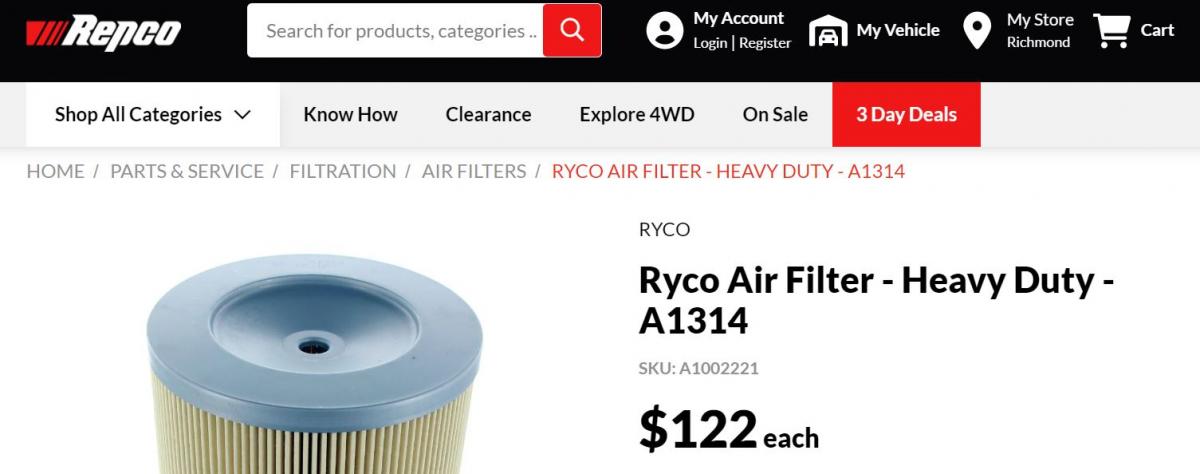
Task: Open the FILTRATION breadcrumb link
Action: tap(343, 171)
